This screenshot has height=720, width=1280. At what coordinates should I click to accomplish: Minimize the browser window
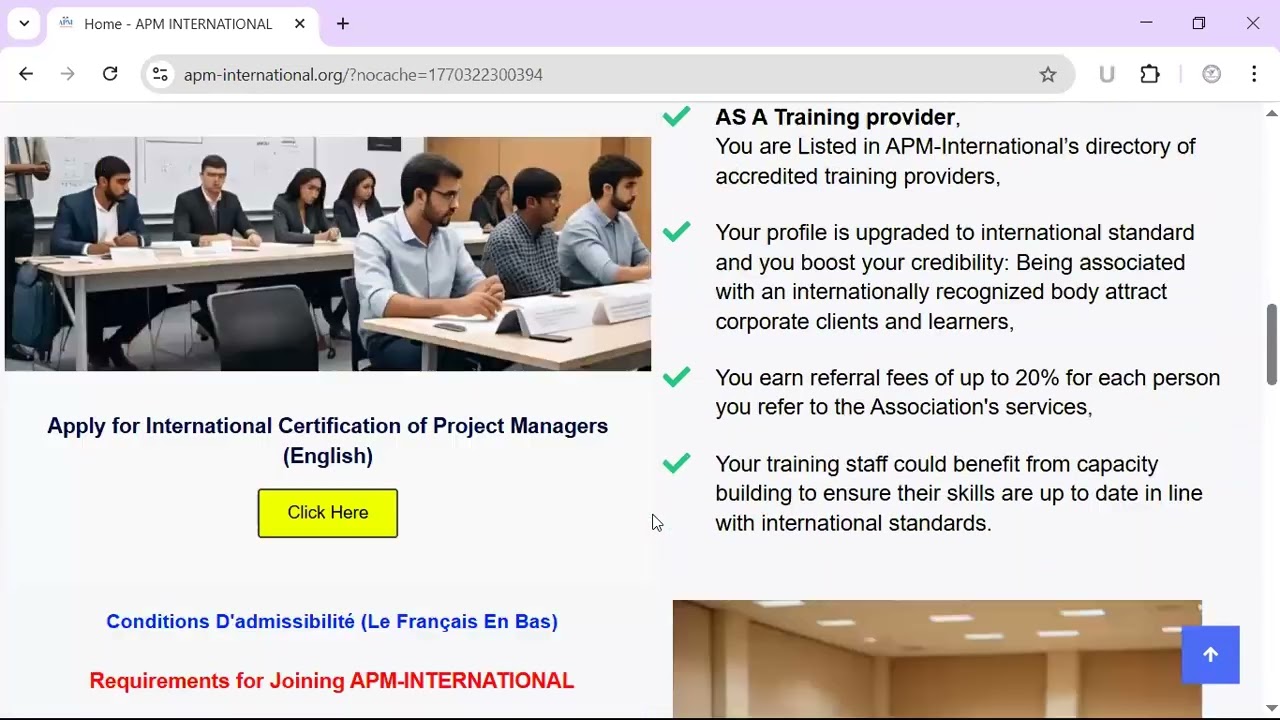[x=1146, y=23]
